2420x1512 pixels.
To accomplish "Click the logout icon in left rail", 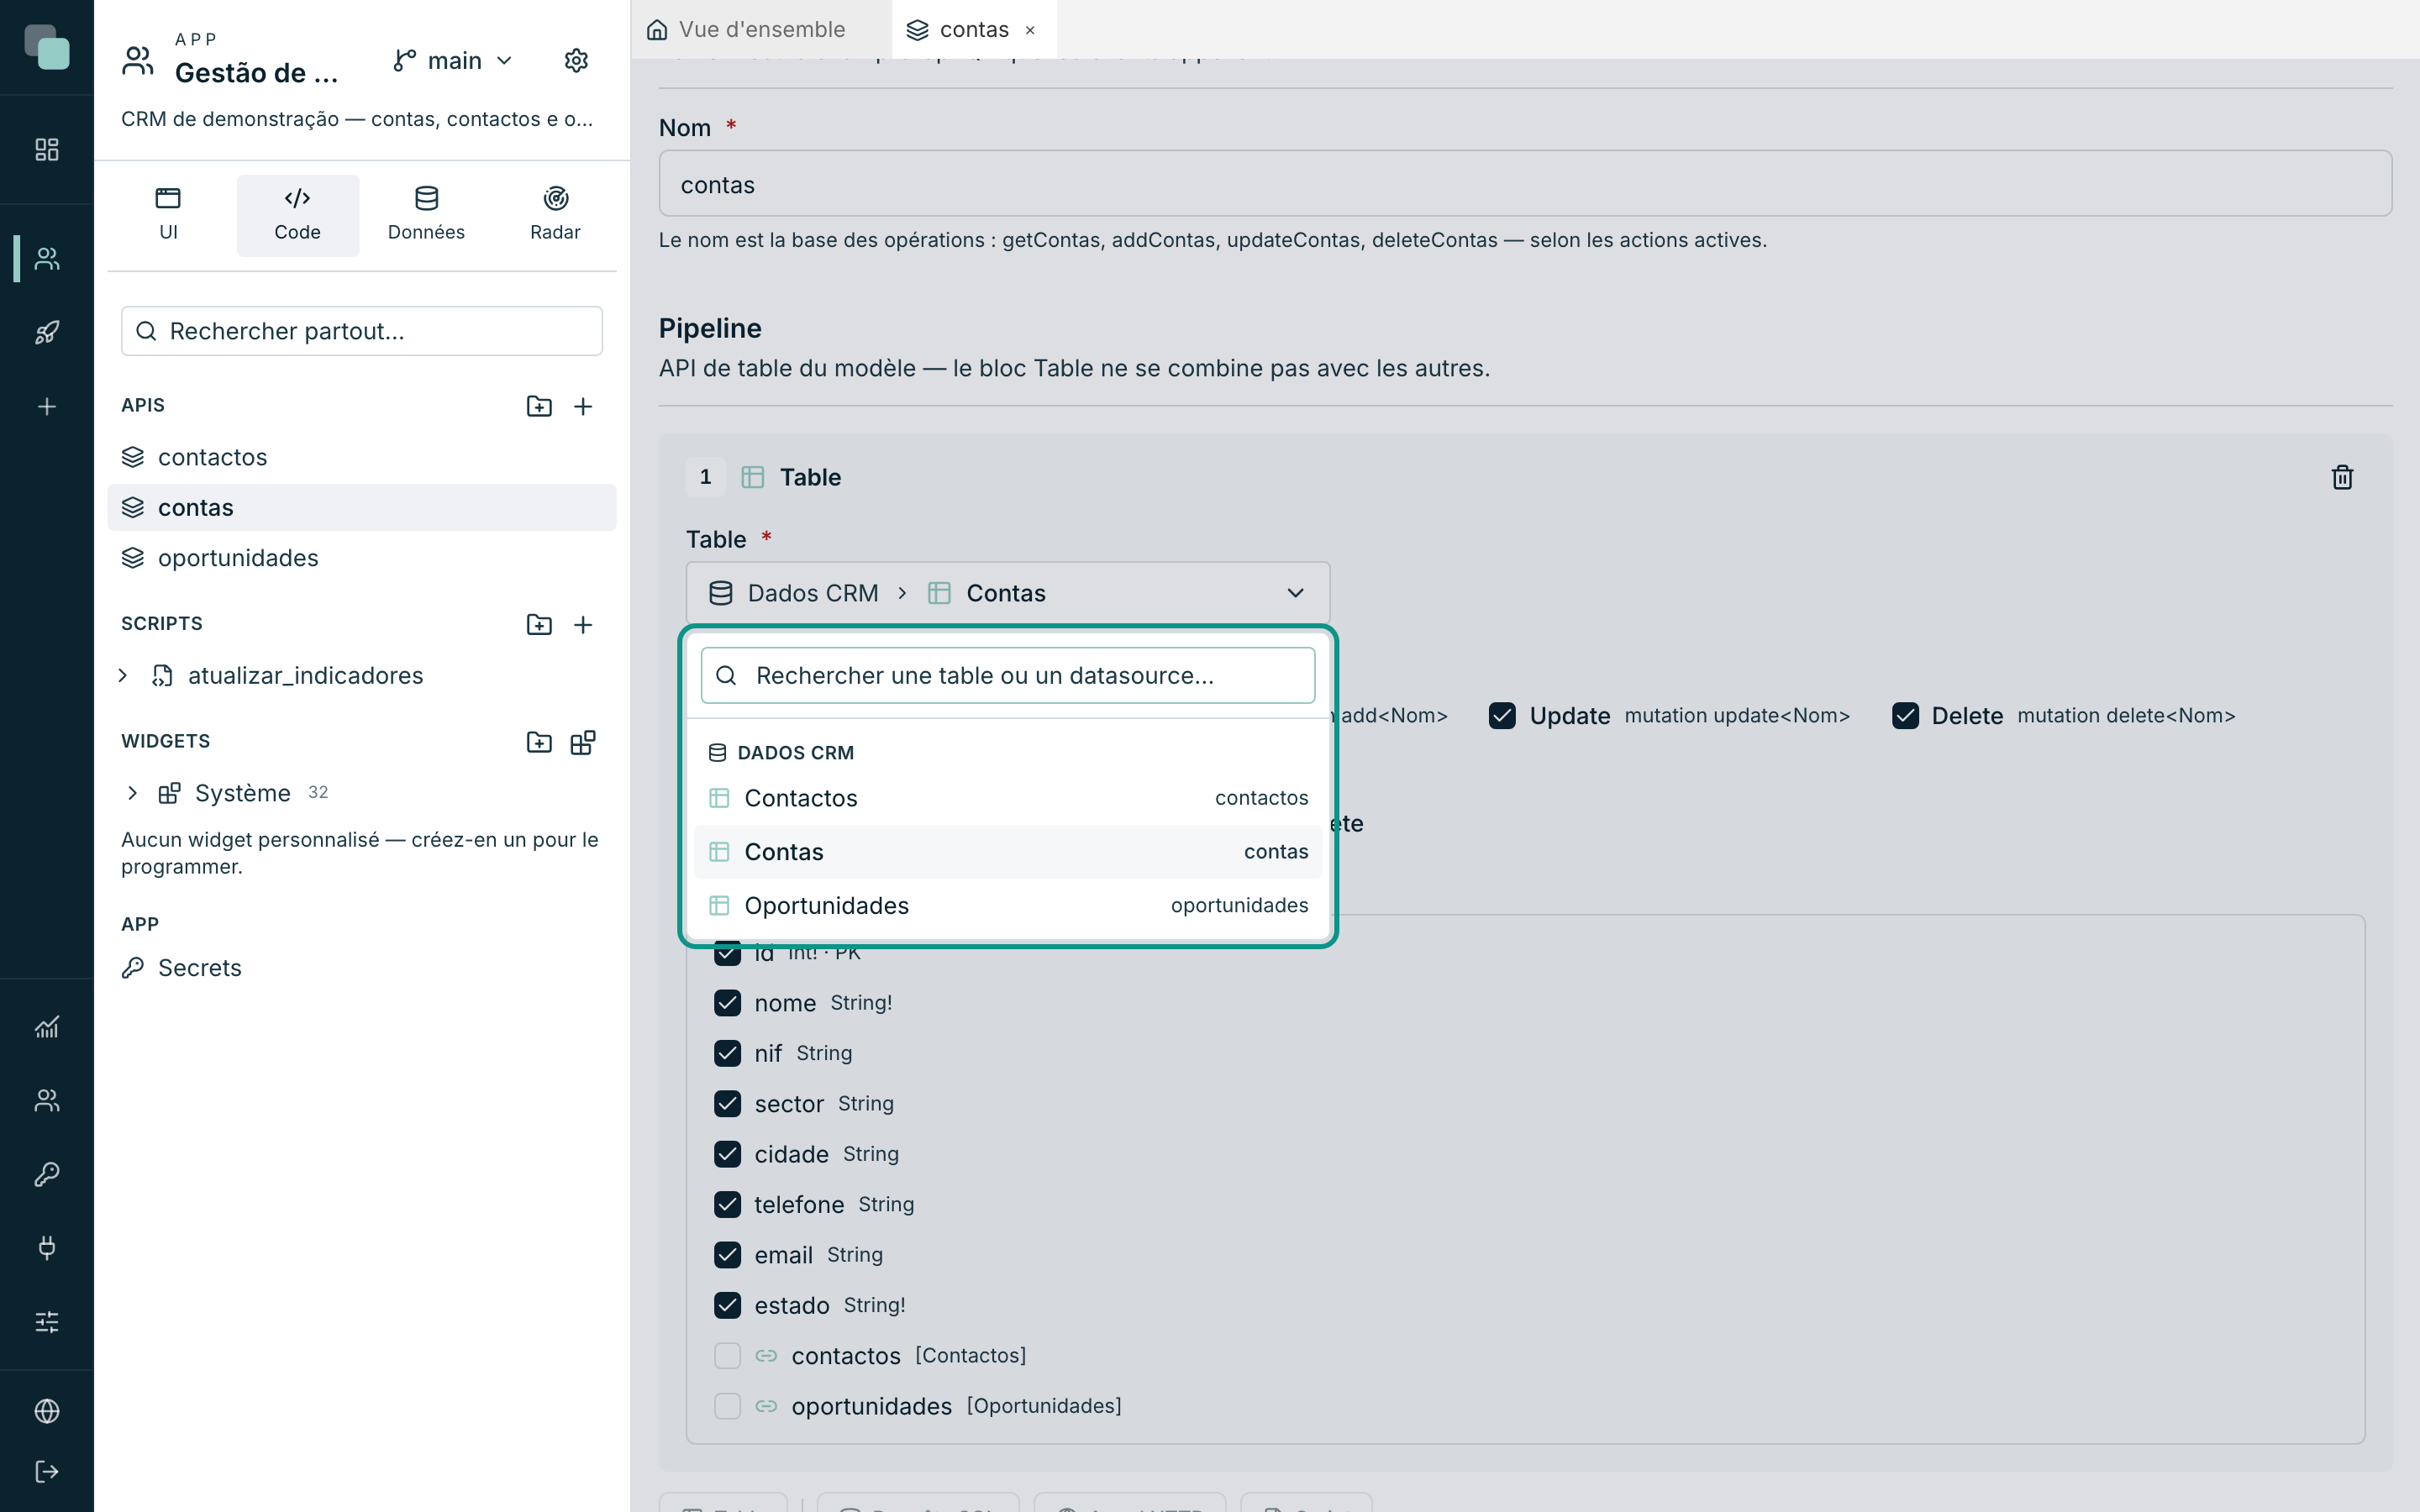I will tap(47, 1471).
